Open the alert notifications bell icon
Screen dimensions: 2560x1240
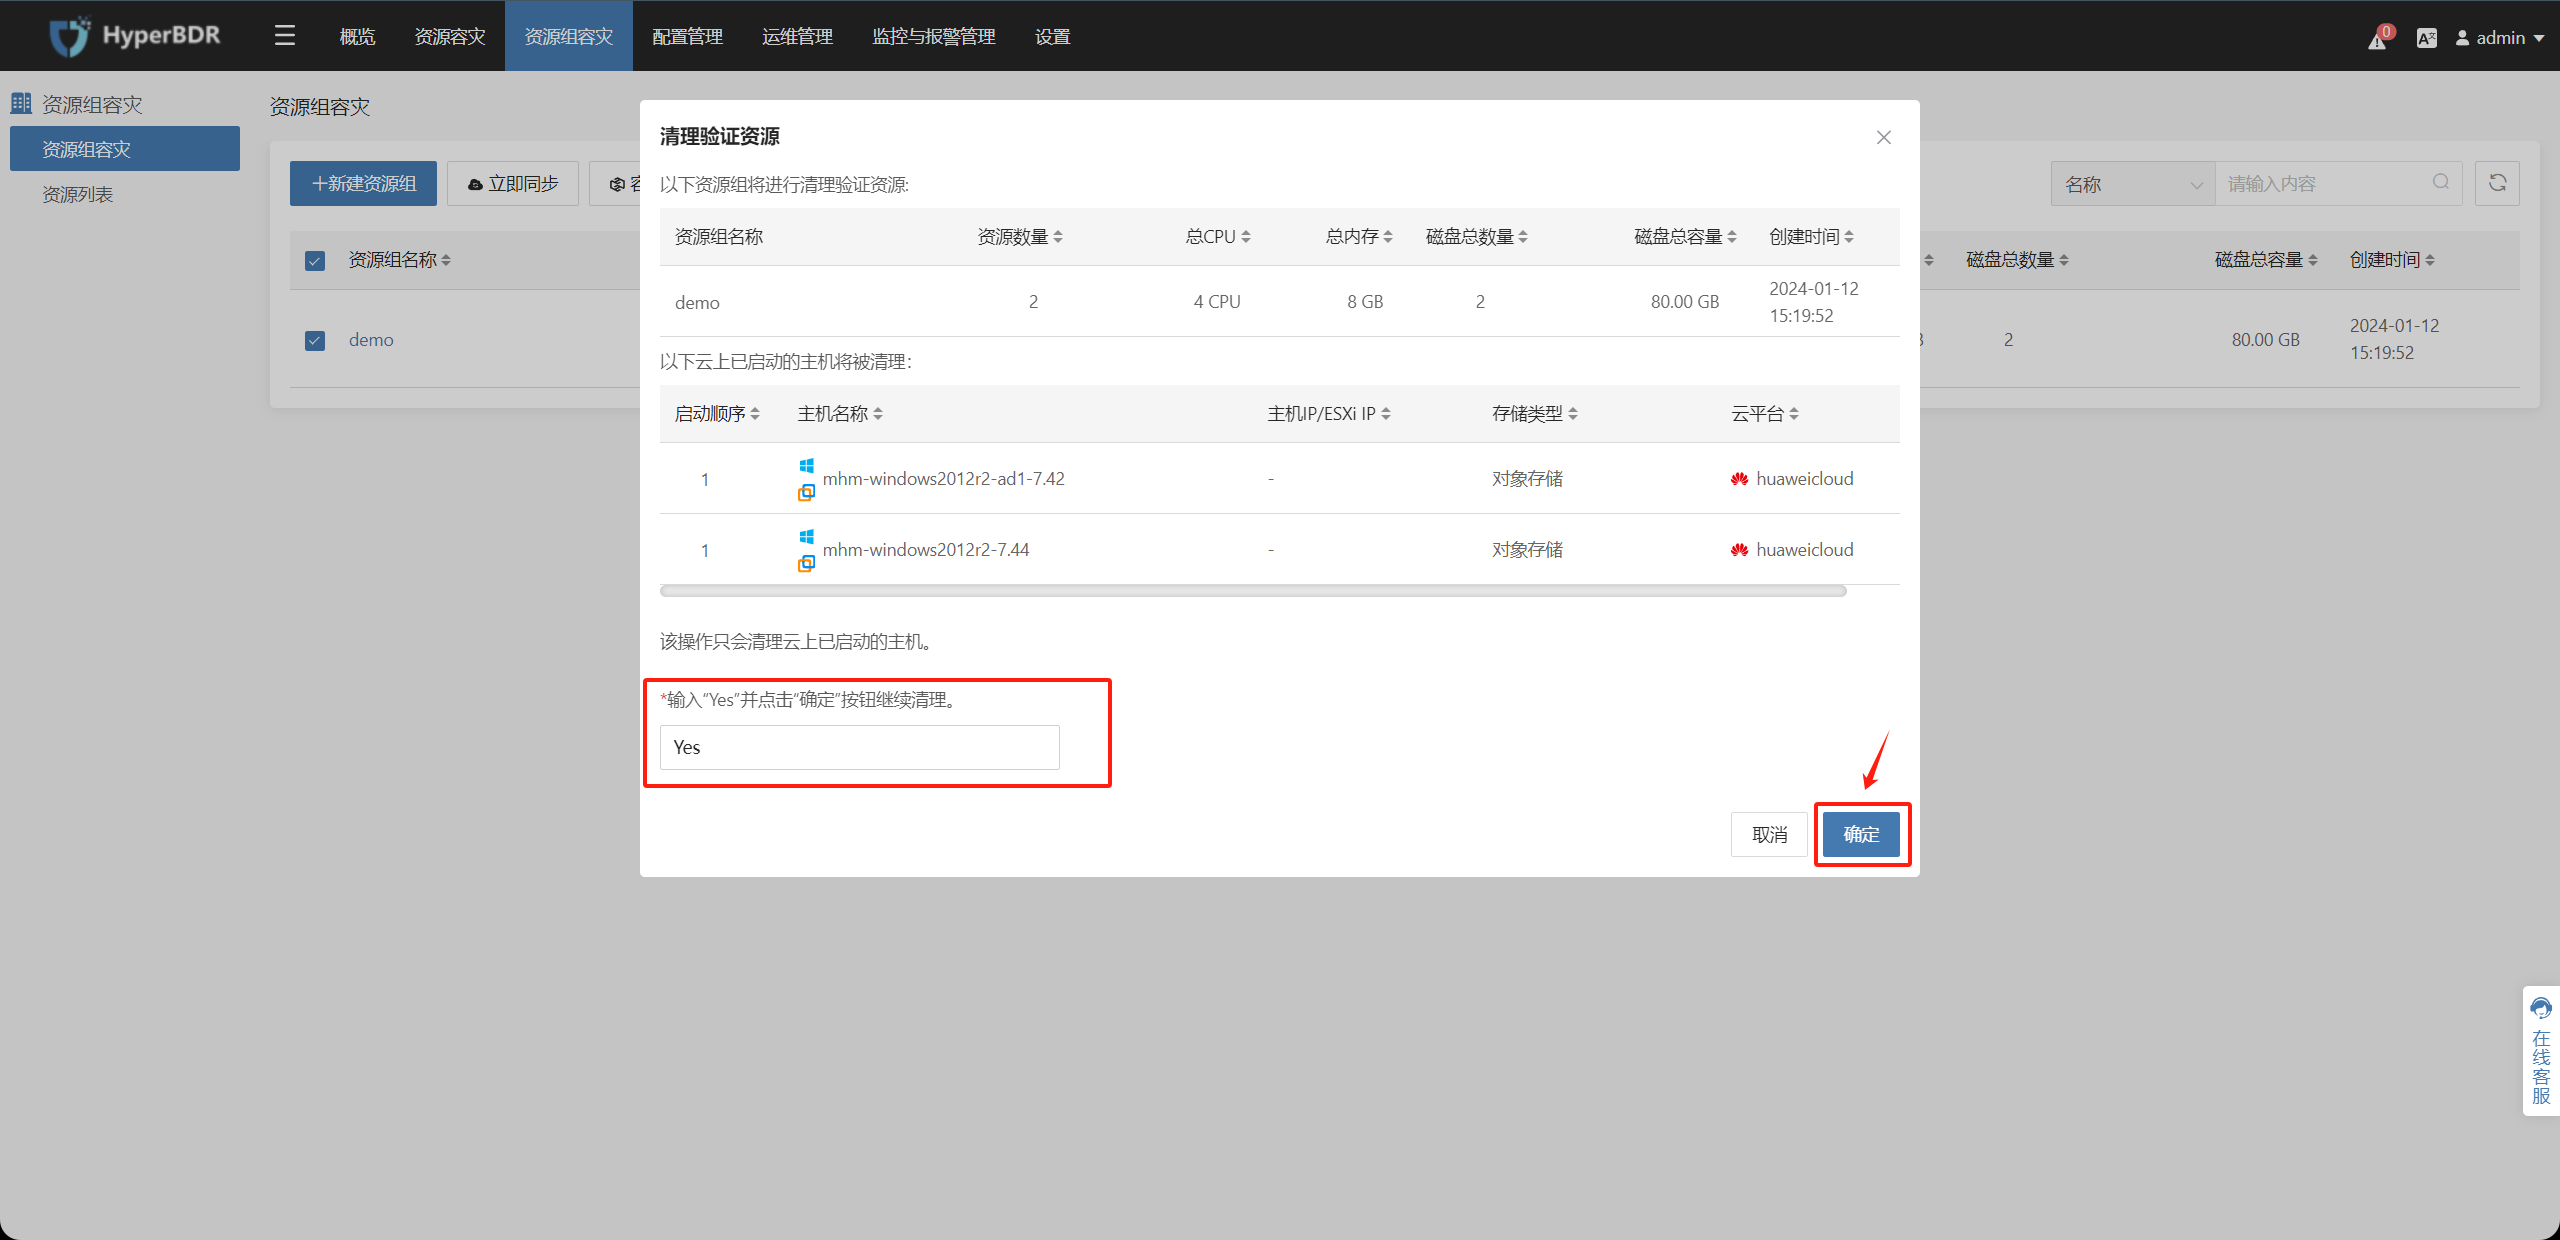(2379, 38)
